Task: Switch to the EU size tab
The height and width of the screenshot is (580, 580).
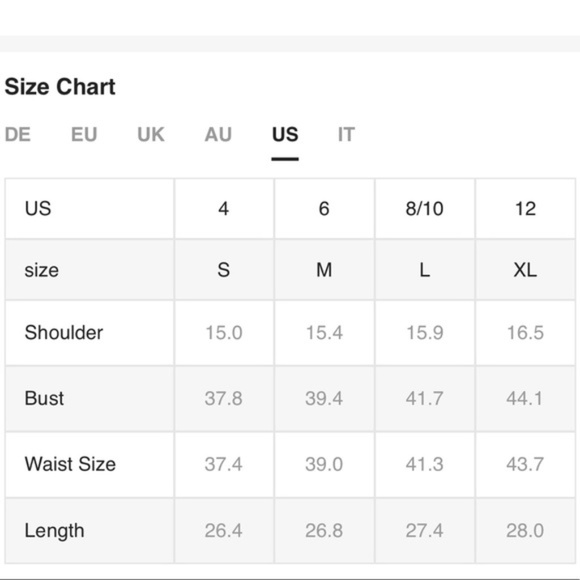Action: [x=84, y=134]
